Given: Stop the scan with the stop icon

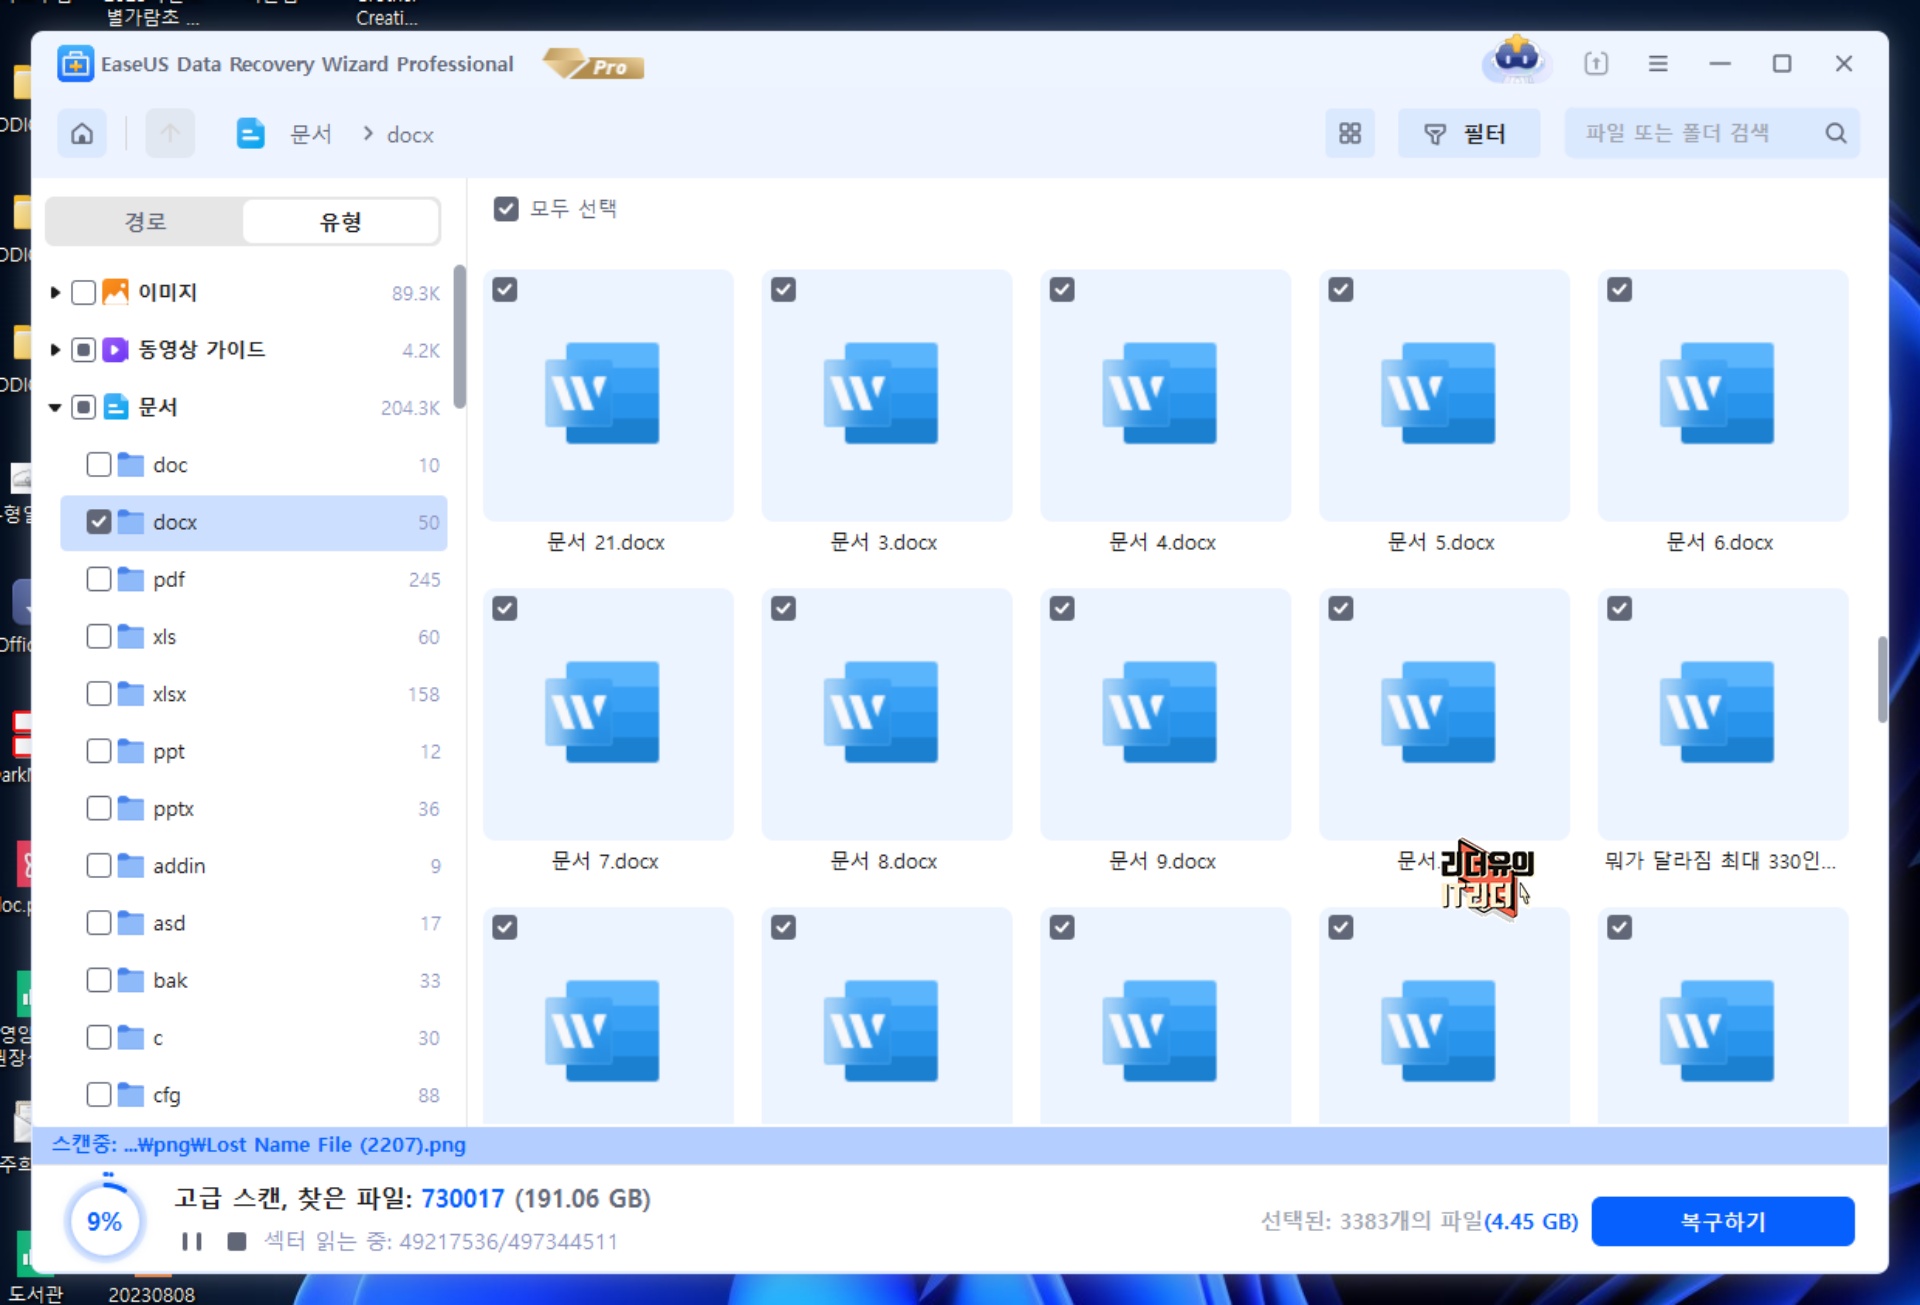Looking at the screenshot, I should pyautogui.click(x=237, y=1241).
